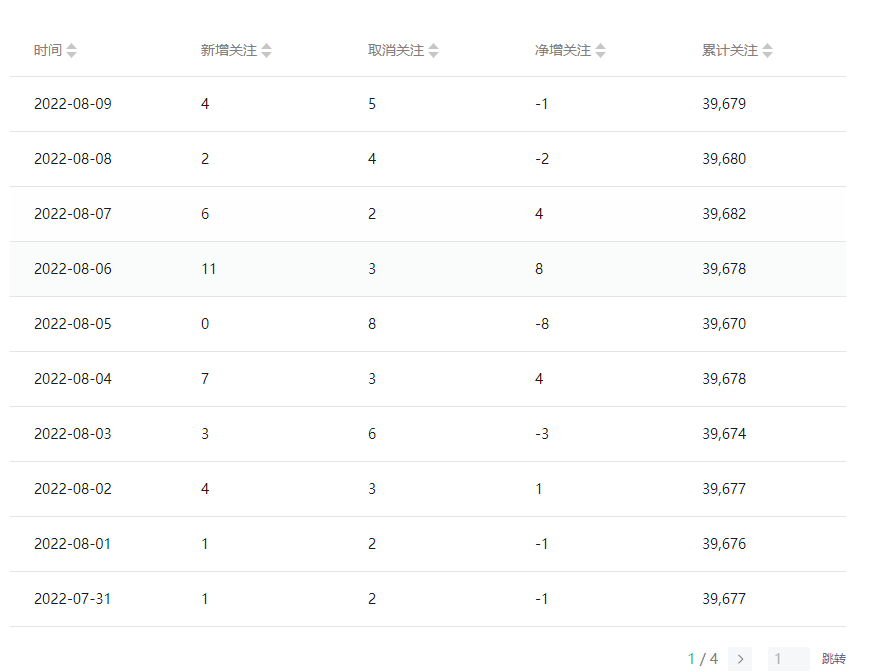Image resolution: width=872 pixels, height=672 pixels.
Task: Click new follows value 11
Action: [x=209, y=269]
